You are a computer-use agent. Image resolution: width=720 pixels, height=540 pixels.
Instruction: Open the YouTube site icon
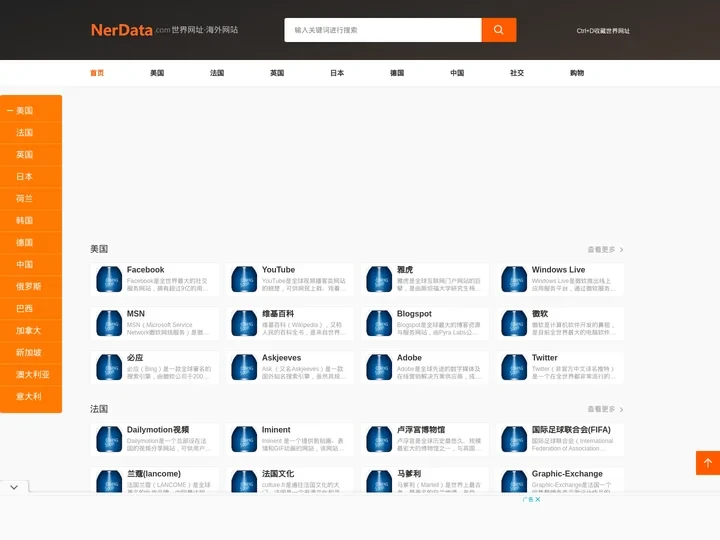point(244,279)
